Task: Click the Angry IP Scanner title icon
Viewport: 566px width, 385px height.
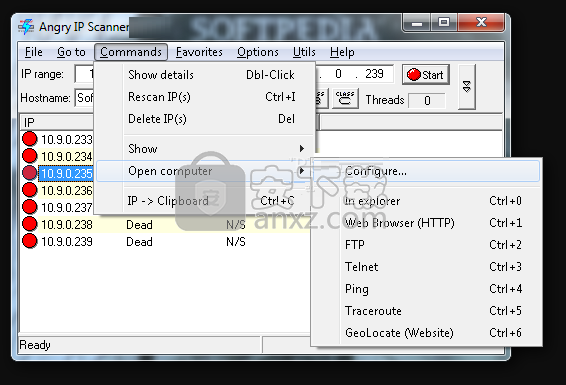Action: coord(26,27)
